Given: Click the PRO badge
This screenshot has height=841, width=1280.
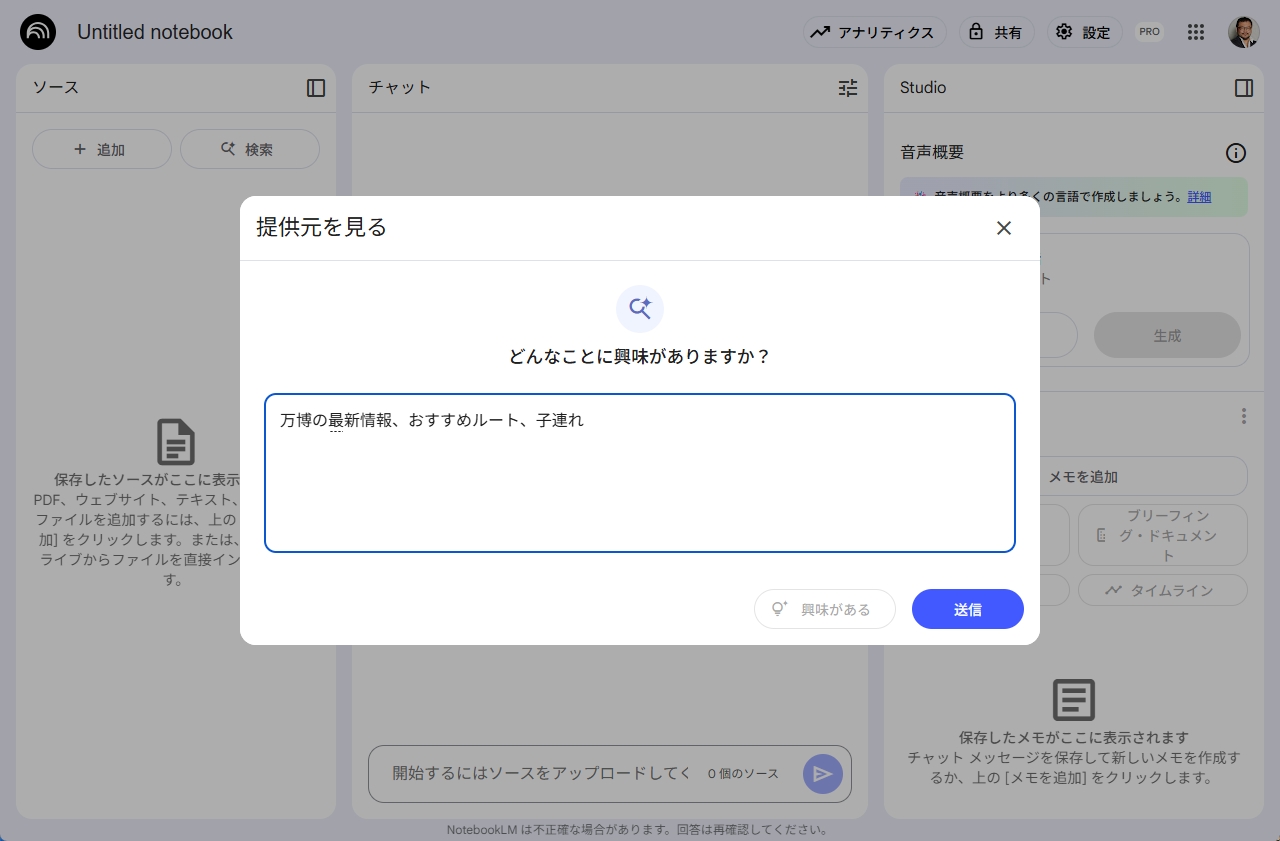Looking at the screenshot, I should 1149,32.
